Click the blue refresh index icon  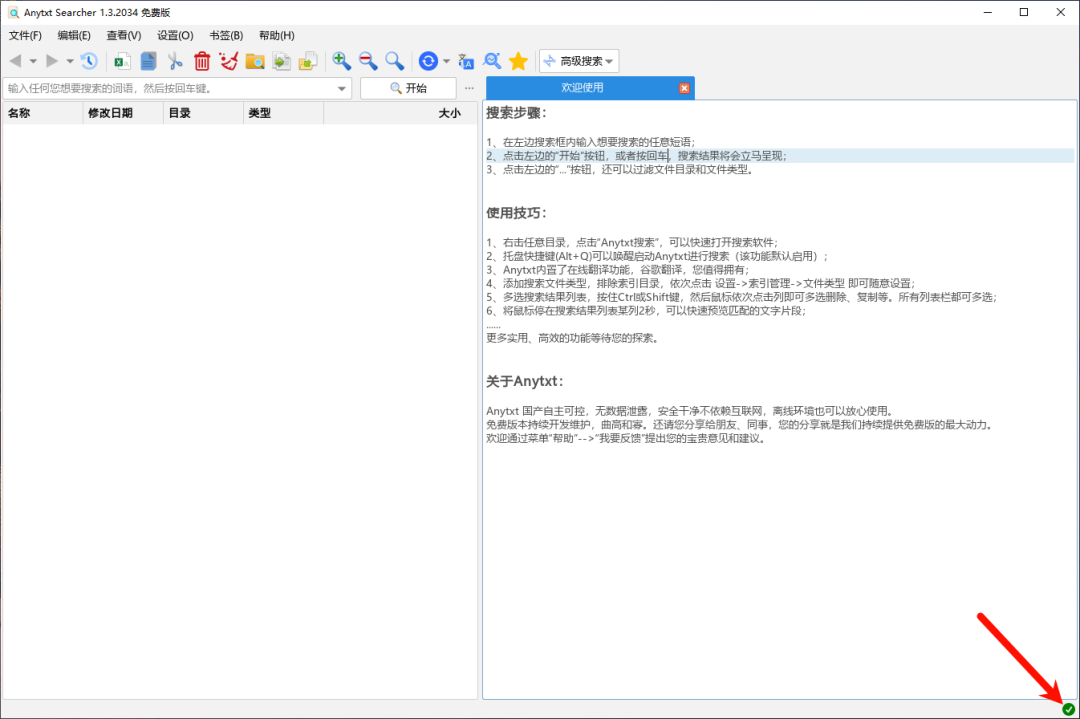point(428,61)
